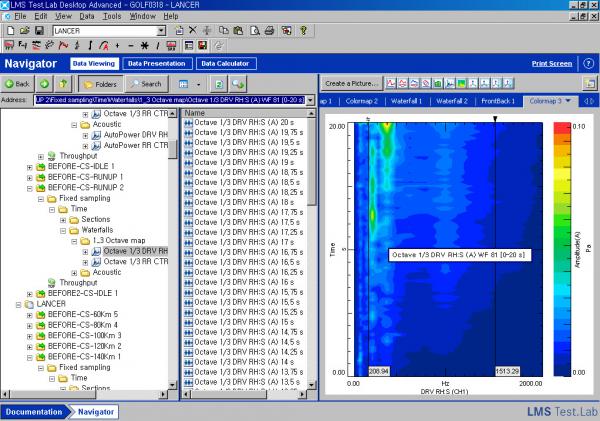Select Octave 1/3 DRV RH:S (A) 20 s row
Viewport: 600px width, 421px height.
(x=244, y=122)
